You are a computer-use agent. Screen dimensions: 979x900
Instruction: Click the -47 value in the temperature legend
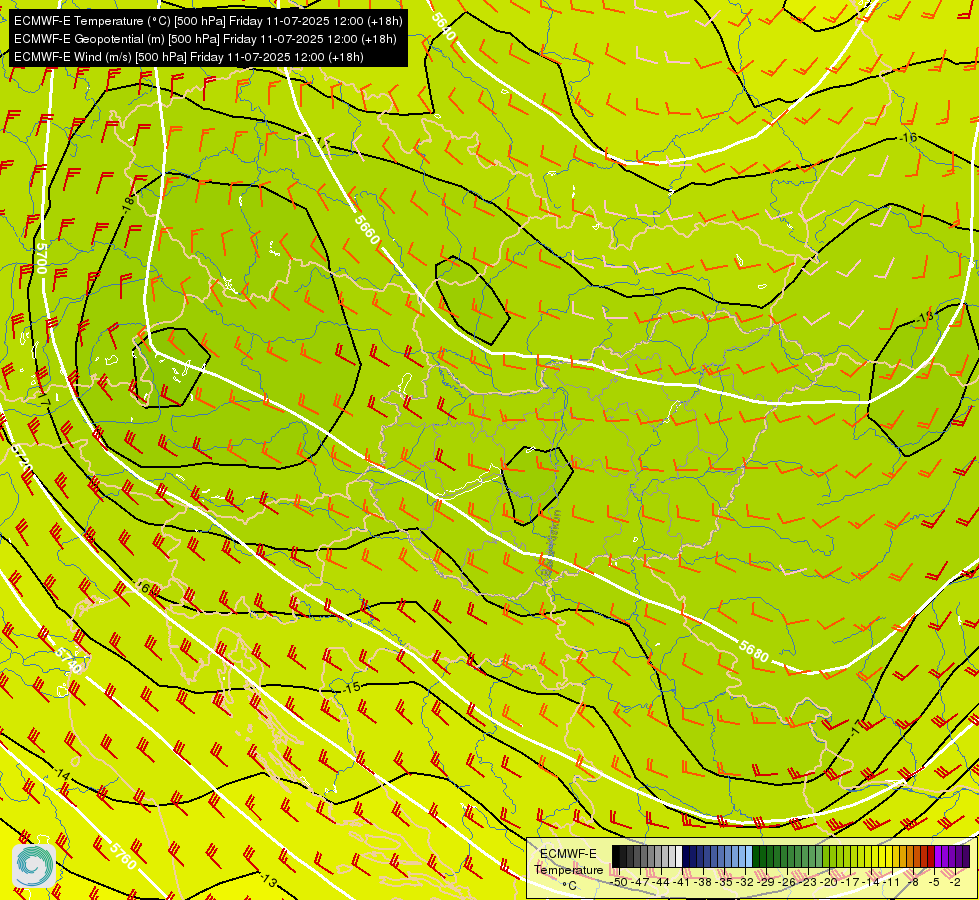640,882
